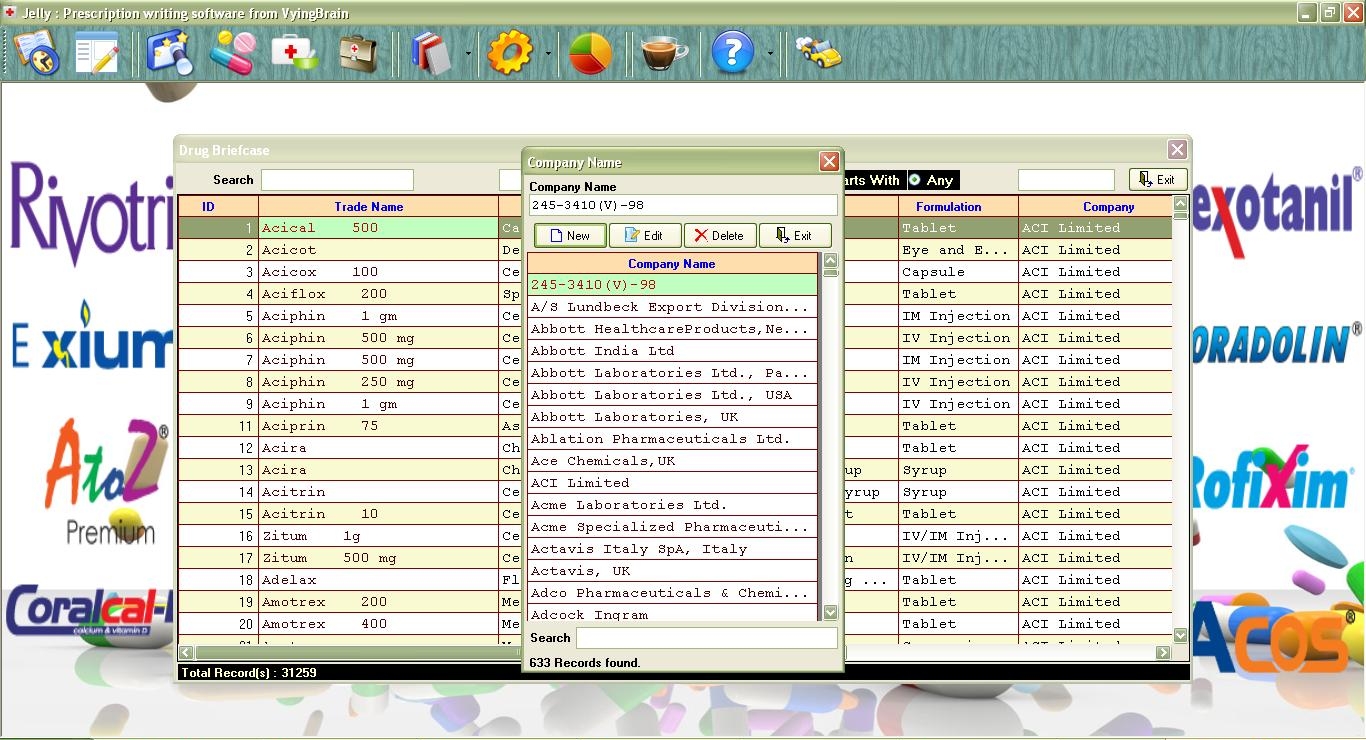Select Zitum 1g trade name row
The width and height of the screenshot is (1366, 740).
[x=378, y=536]
